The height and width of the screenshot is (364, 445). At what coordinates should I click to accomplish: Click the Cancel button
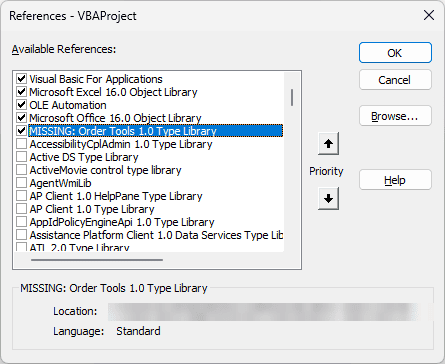[x=395, y=80]
